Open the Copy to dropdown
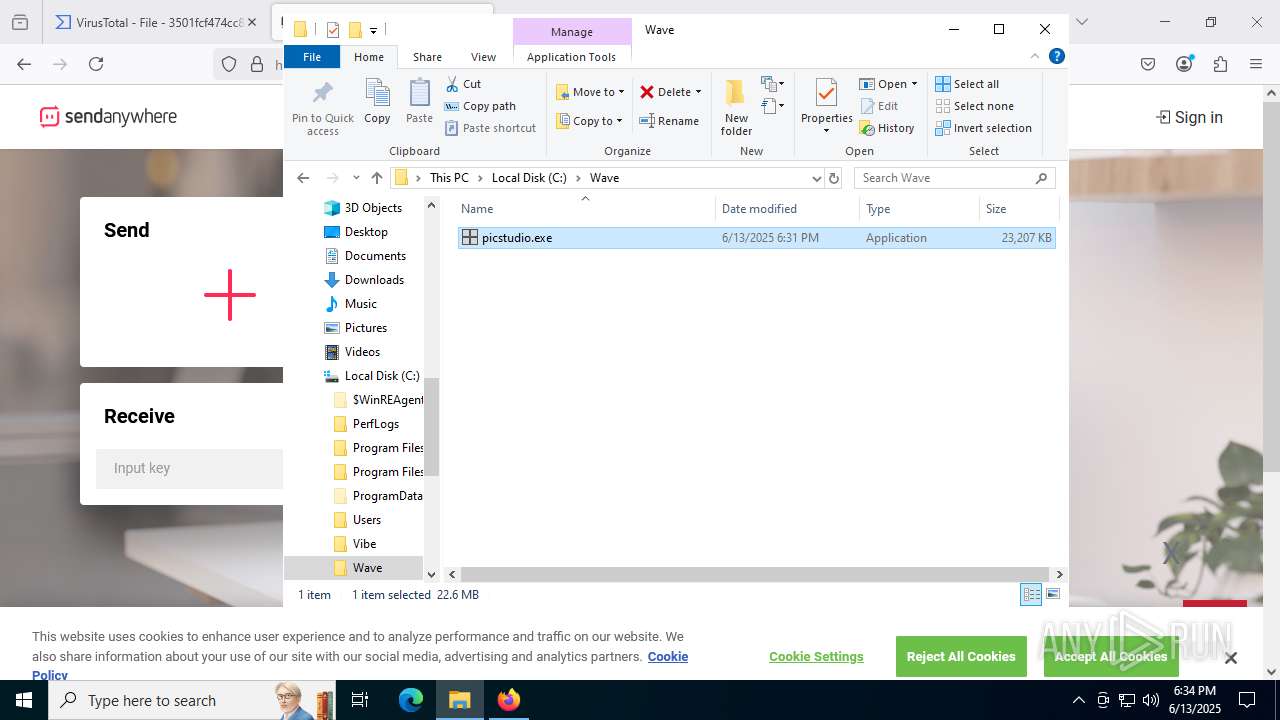The width and height of the screenshot is (1280, 720). click(x=590, y=121)
